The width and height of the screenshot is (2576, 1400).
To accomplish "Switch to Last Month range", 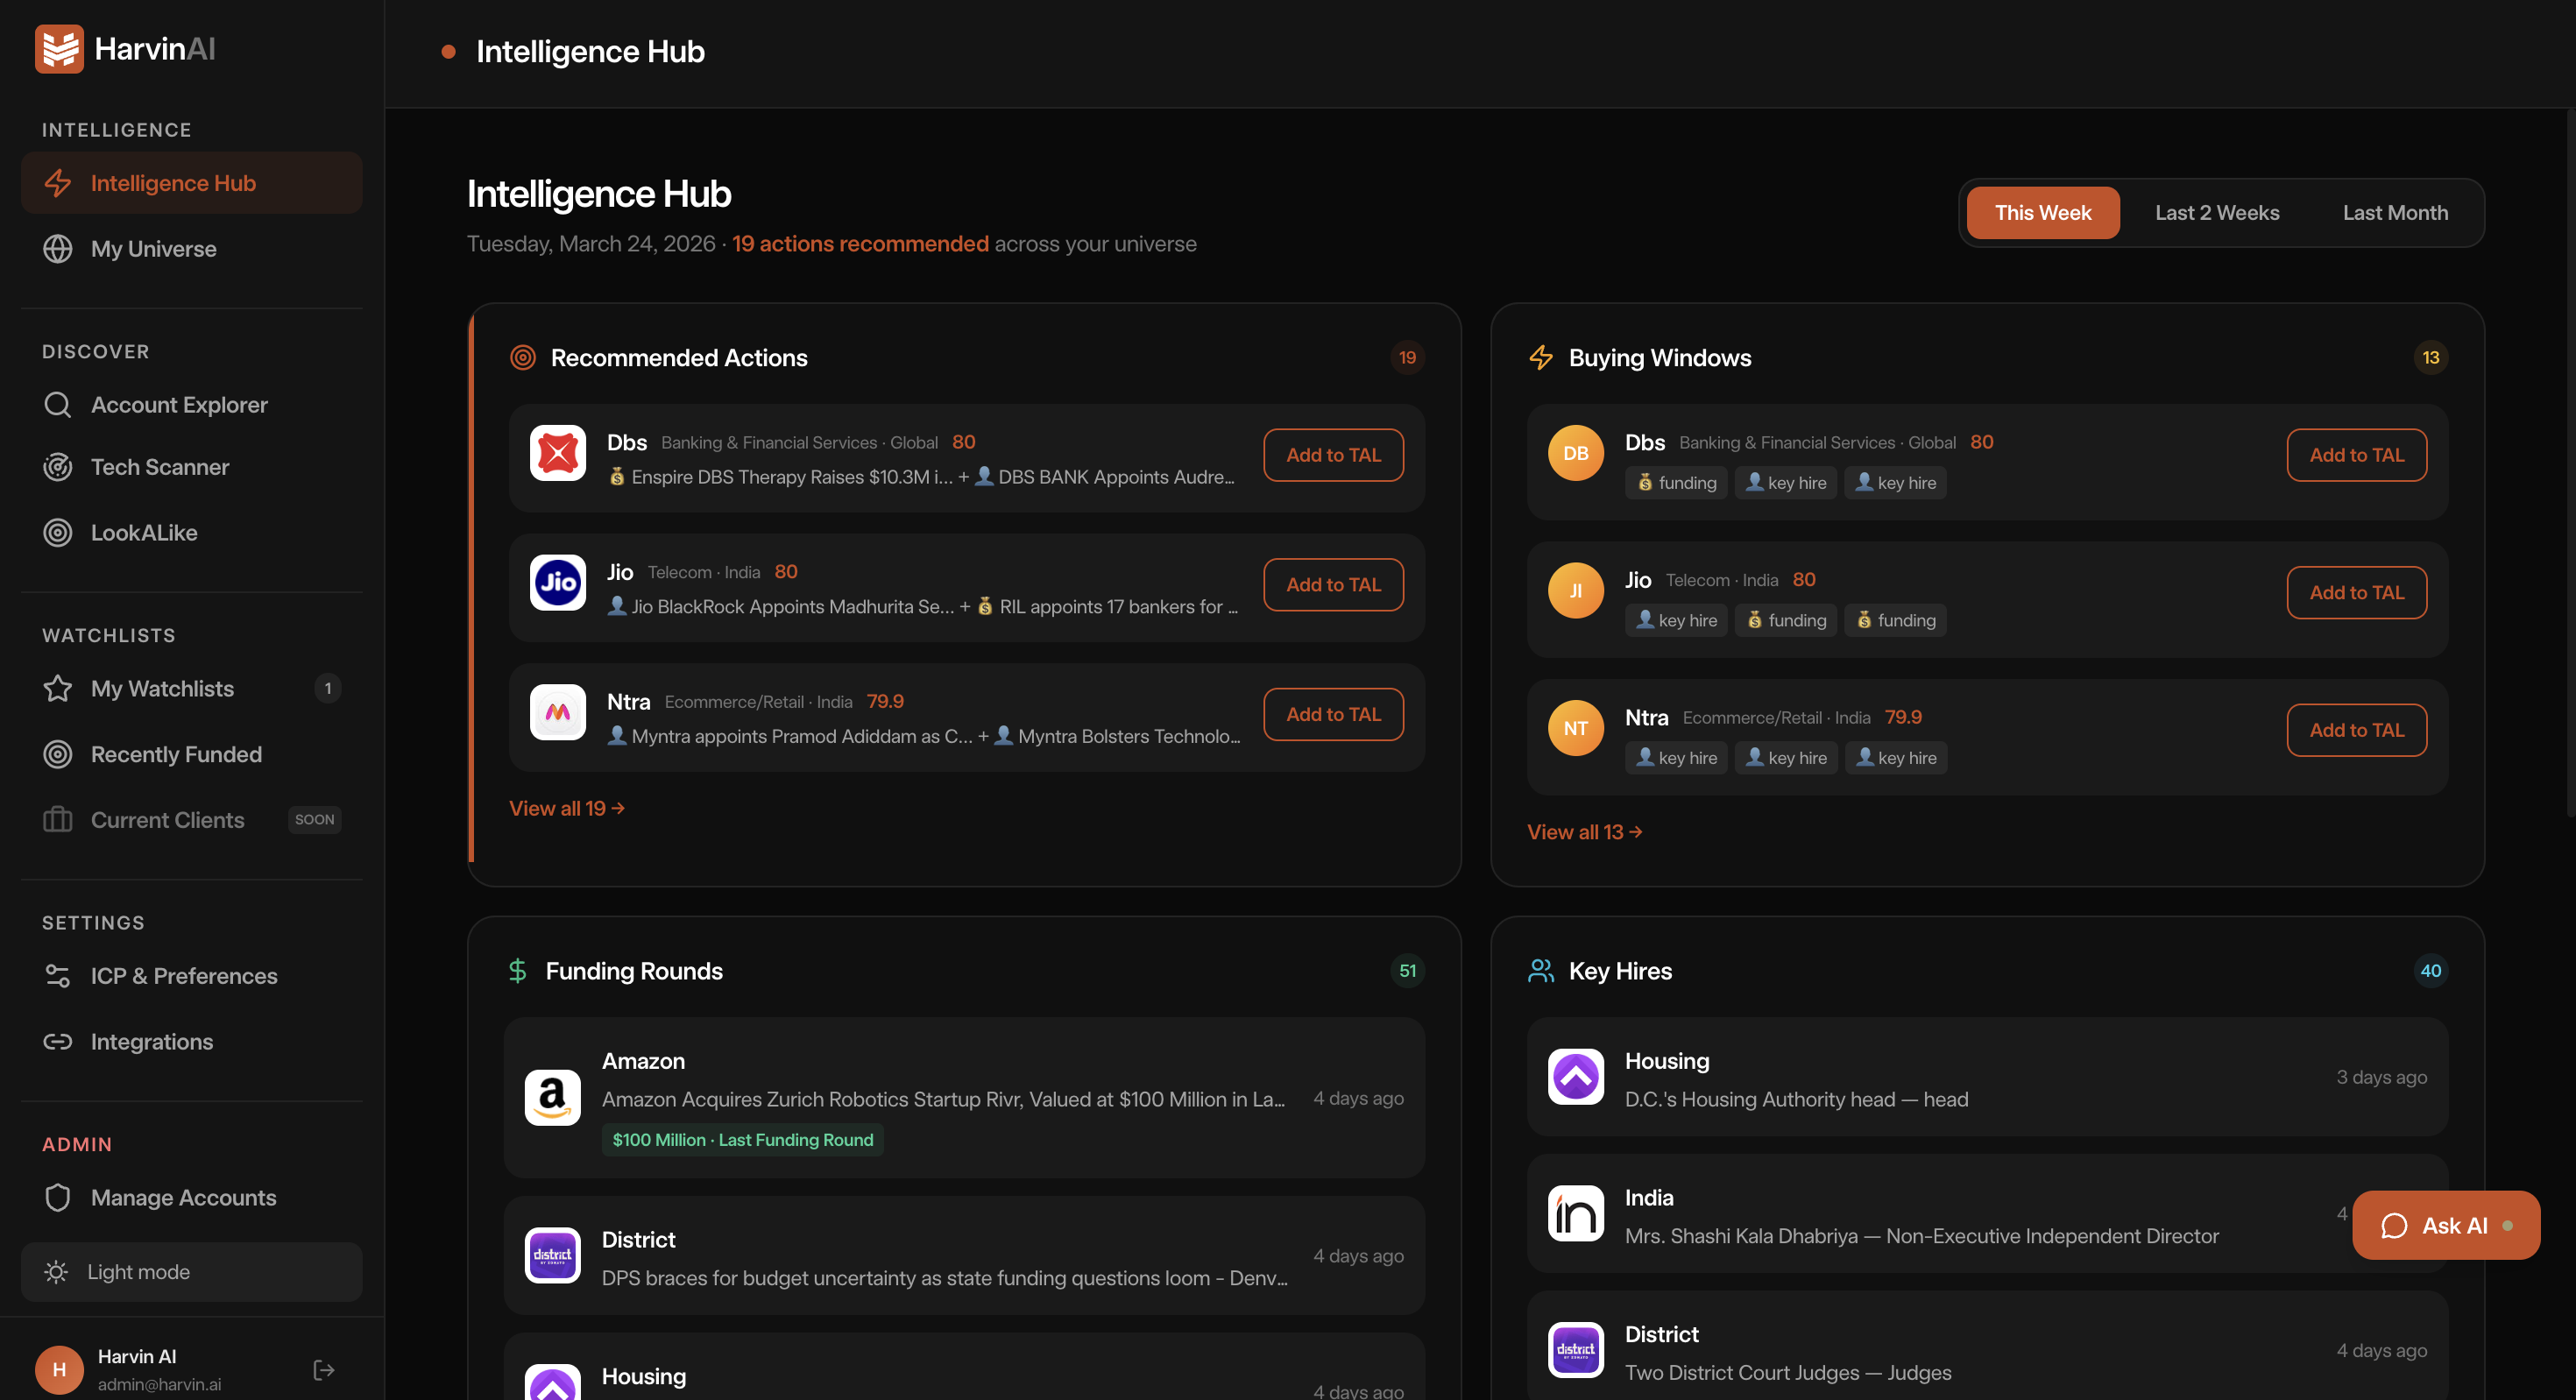I will click(x=2395, y=213).
